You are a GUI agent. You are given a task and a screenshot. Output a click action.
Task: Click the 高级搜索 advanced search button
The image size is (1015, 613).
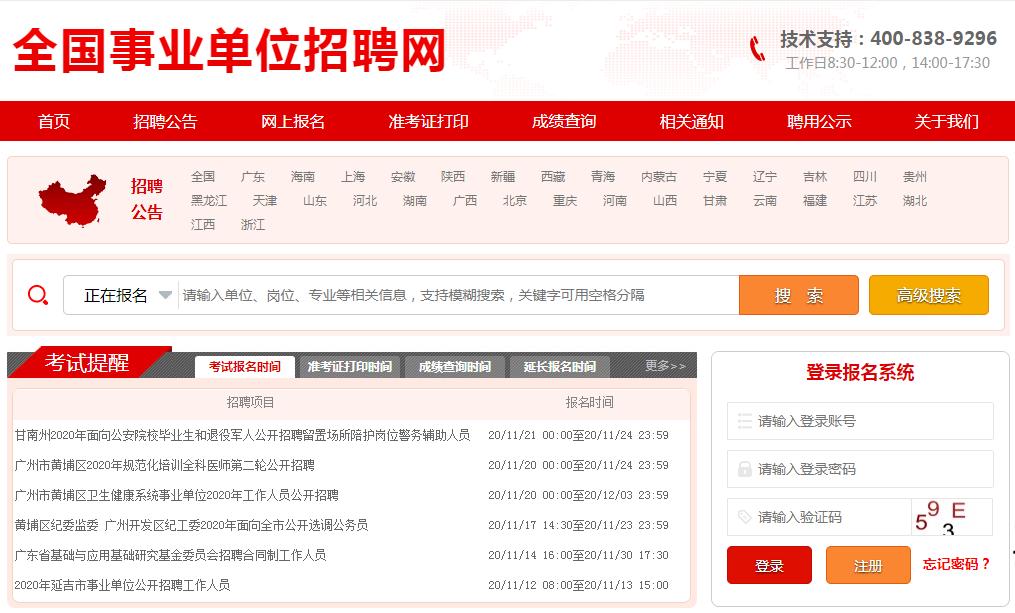[928, 294]
